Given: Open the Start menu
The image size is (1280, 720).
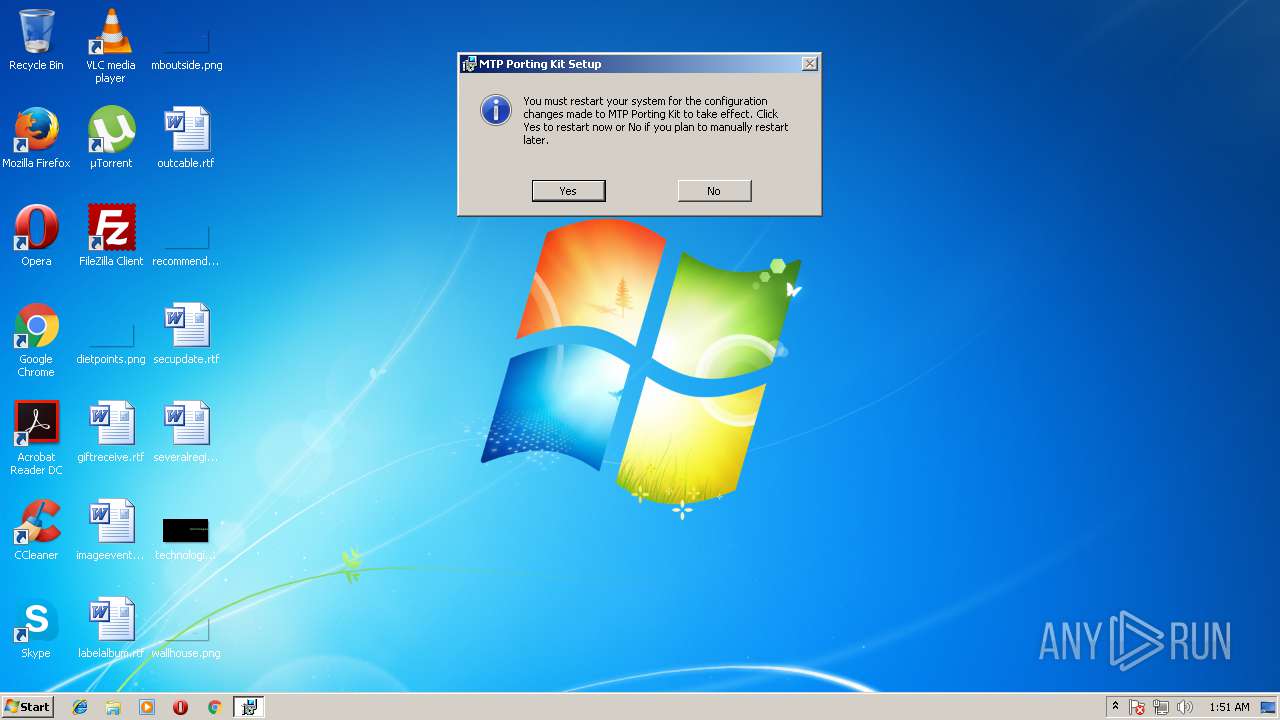Looking at the screenshot, I should point(27,707).
